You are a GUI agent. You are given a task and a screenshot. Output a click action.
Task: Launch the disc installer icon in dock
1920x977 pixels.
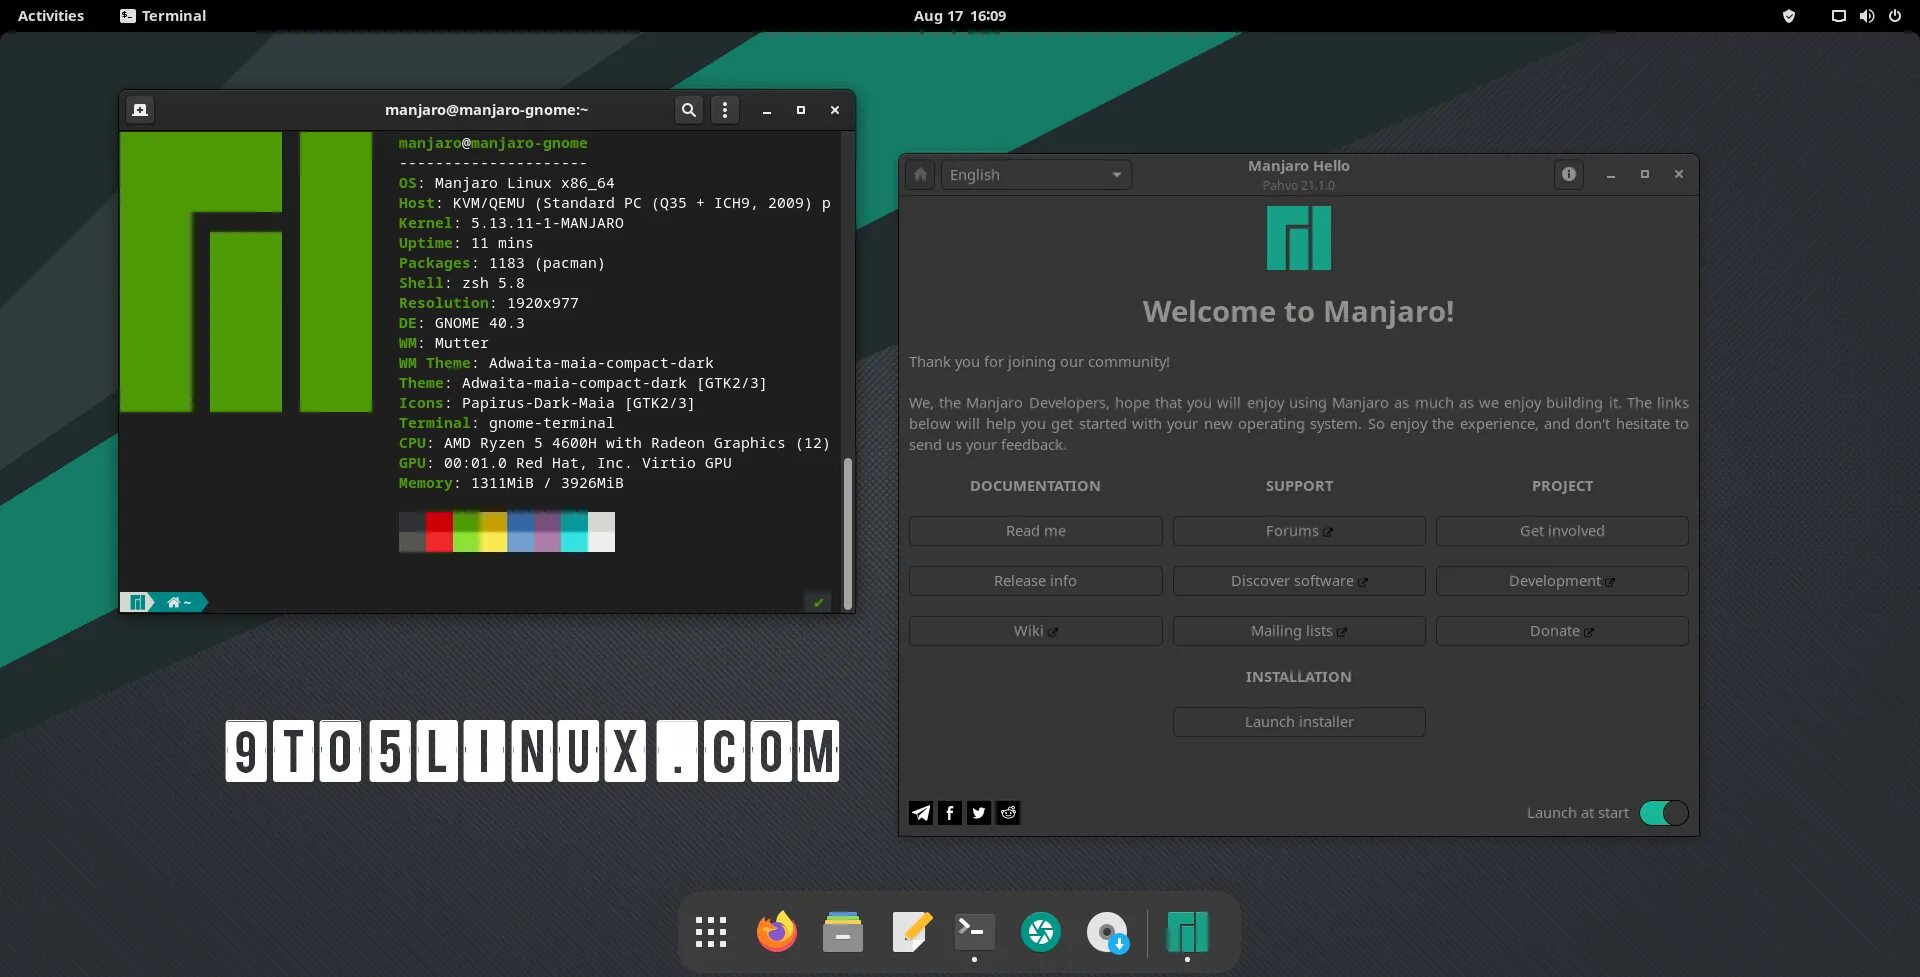click(x=1107, y=932)
